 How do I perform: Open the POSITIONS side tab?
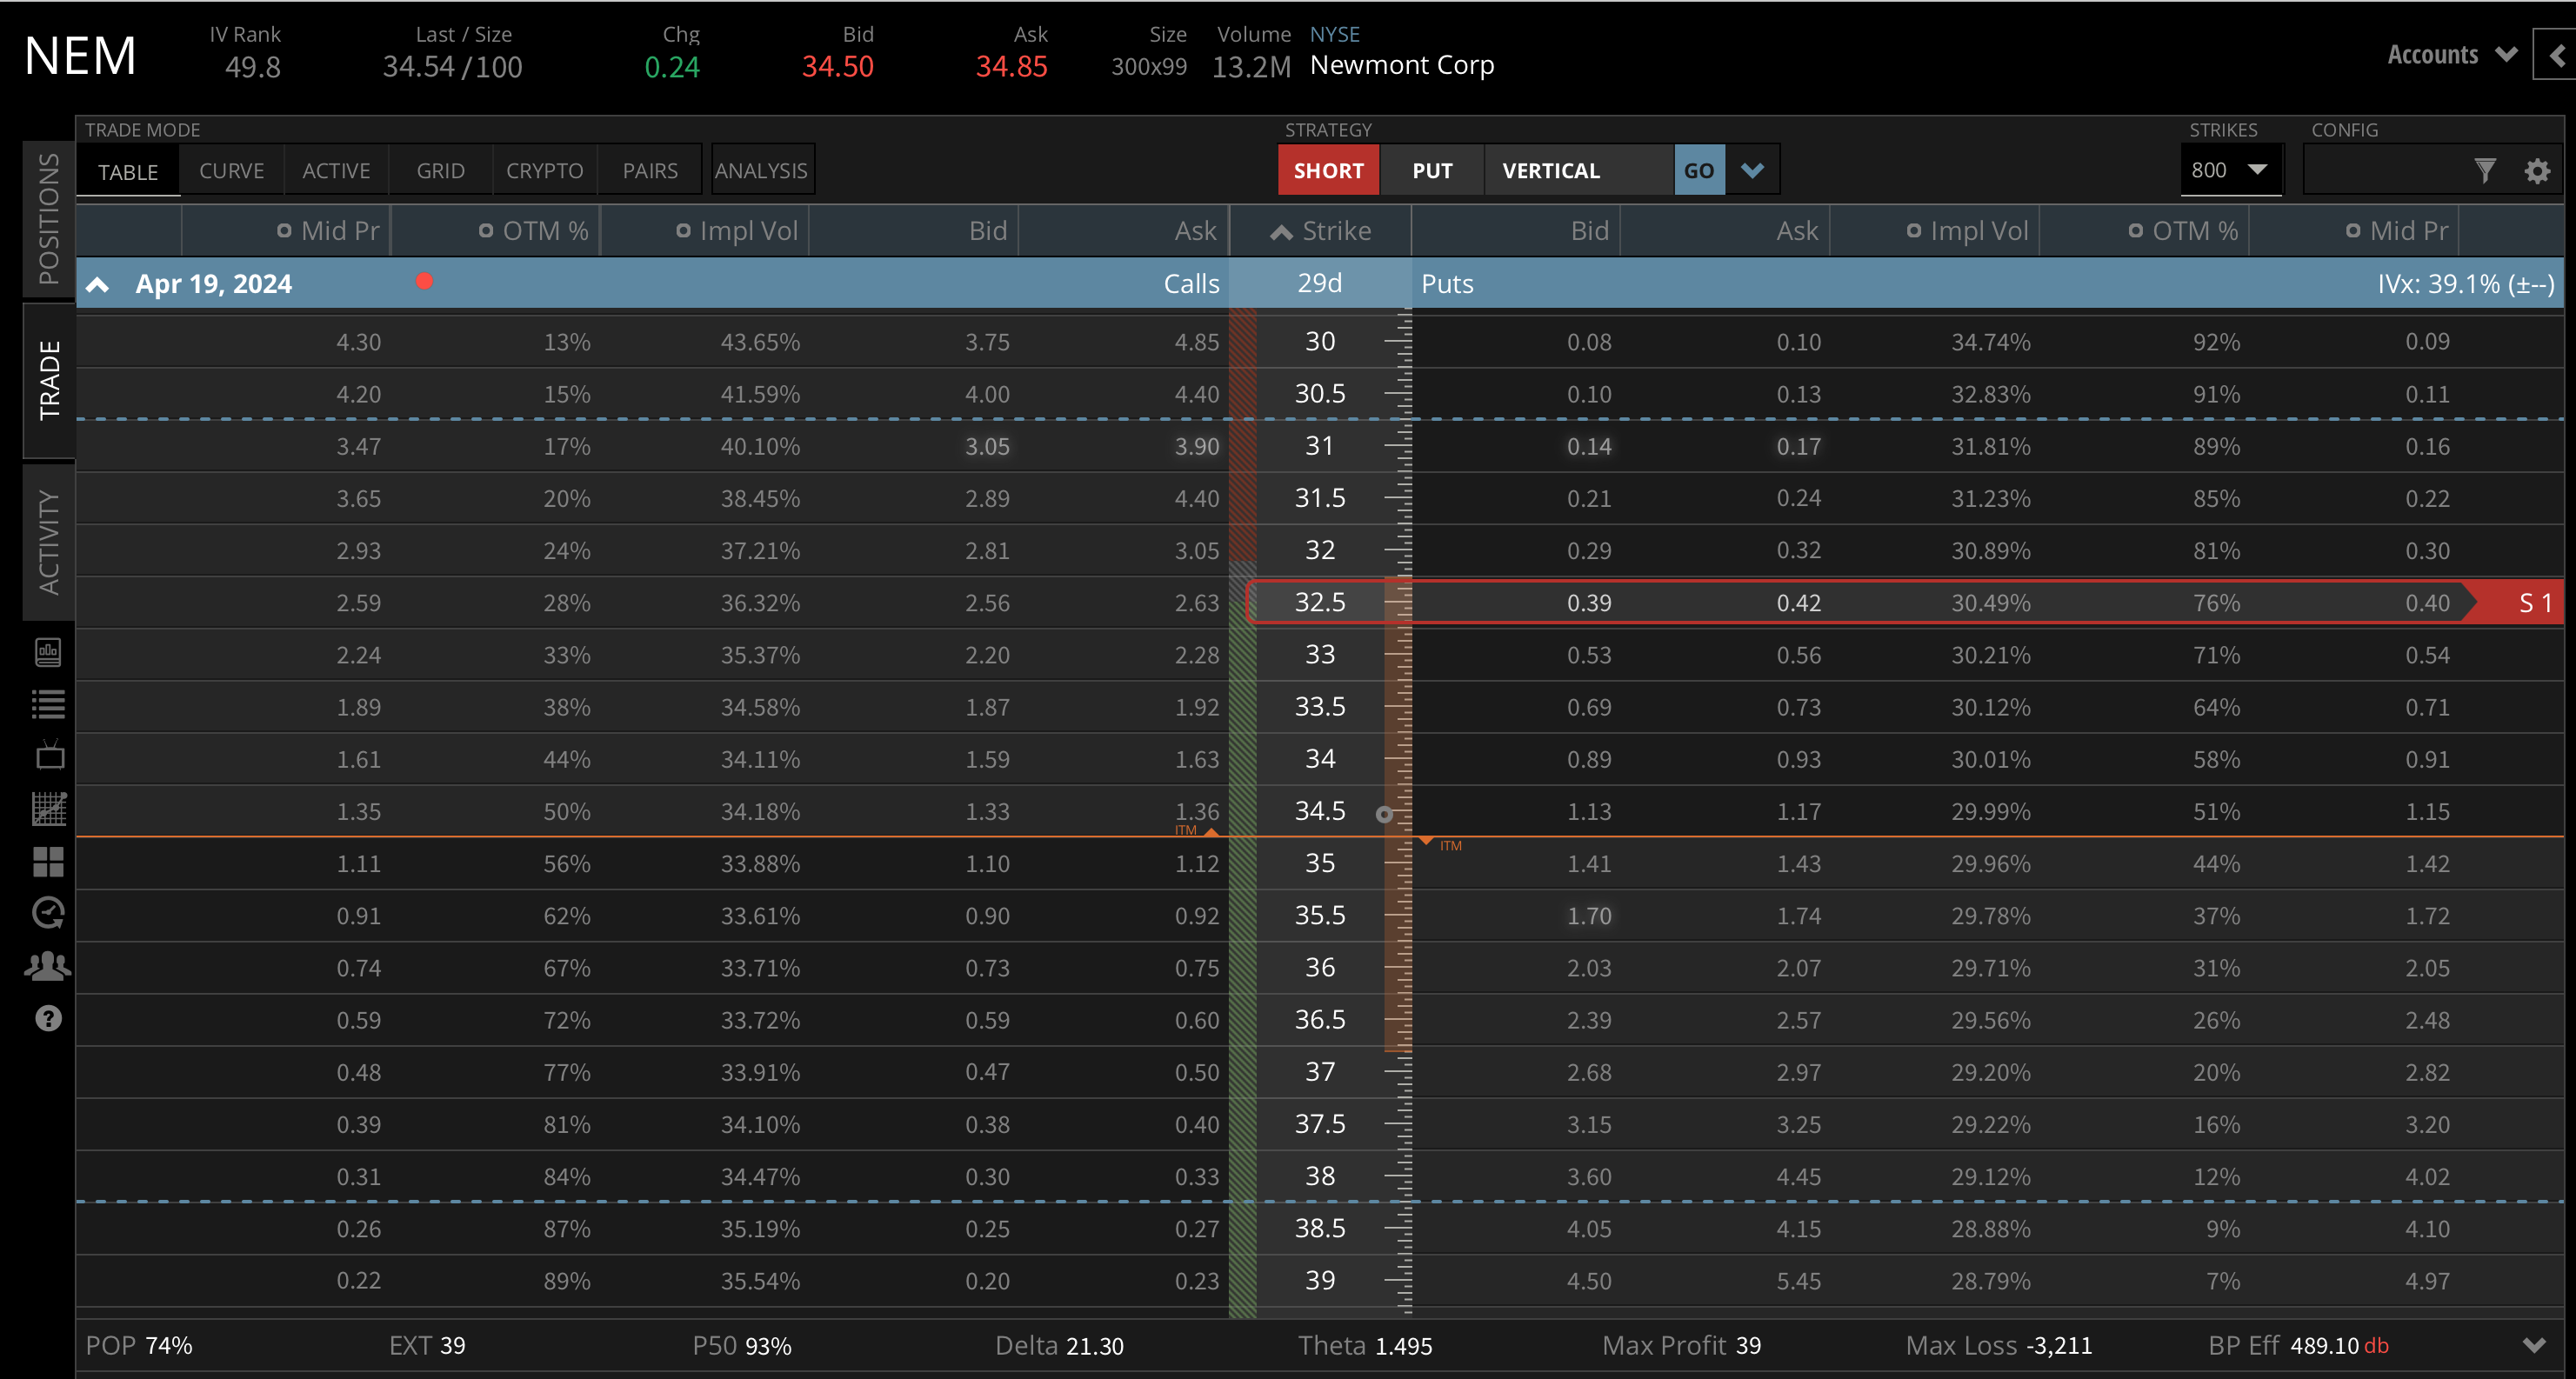(49, 219)
